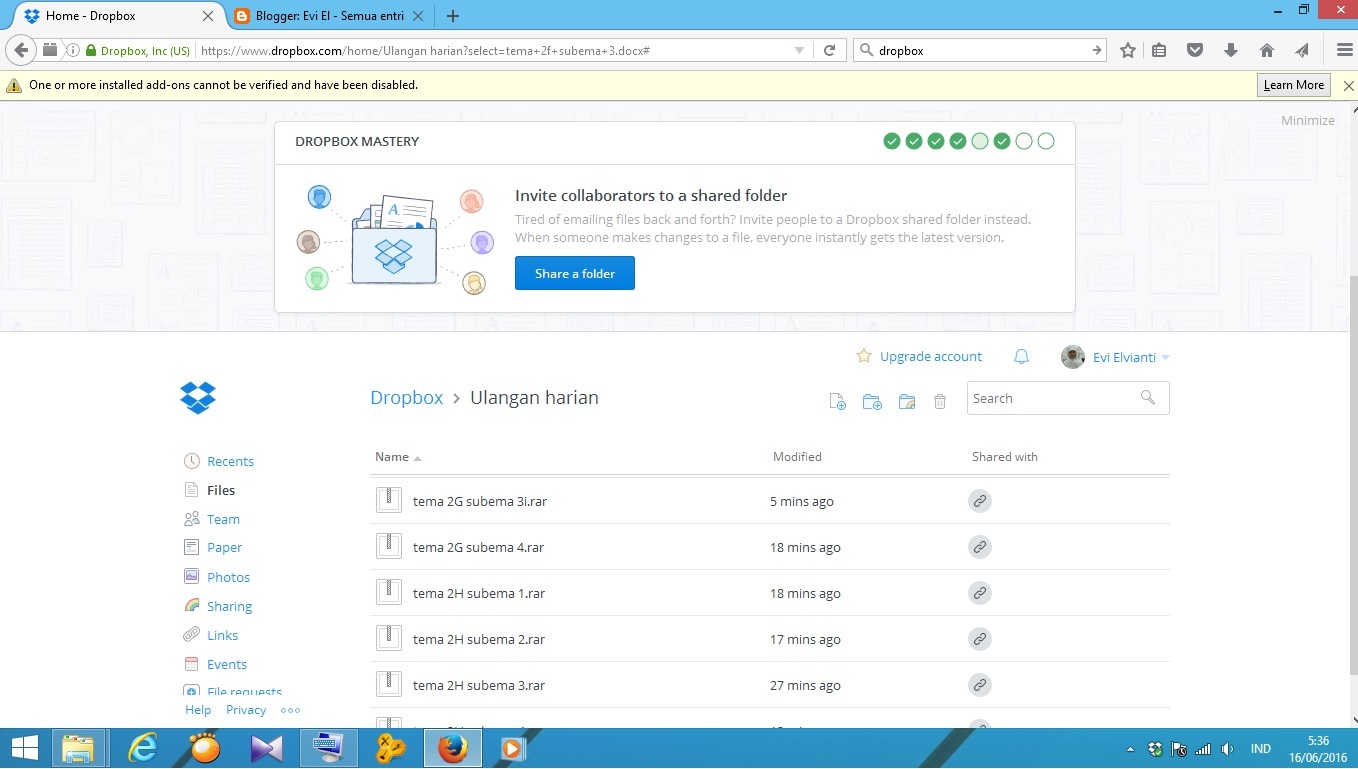Click the Firefox send tab icon

1302,50
